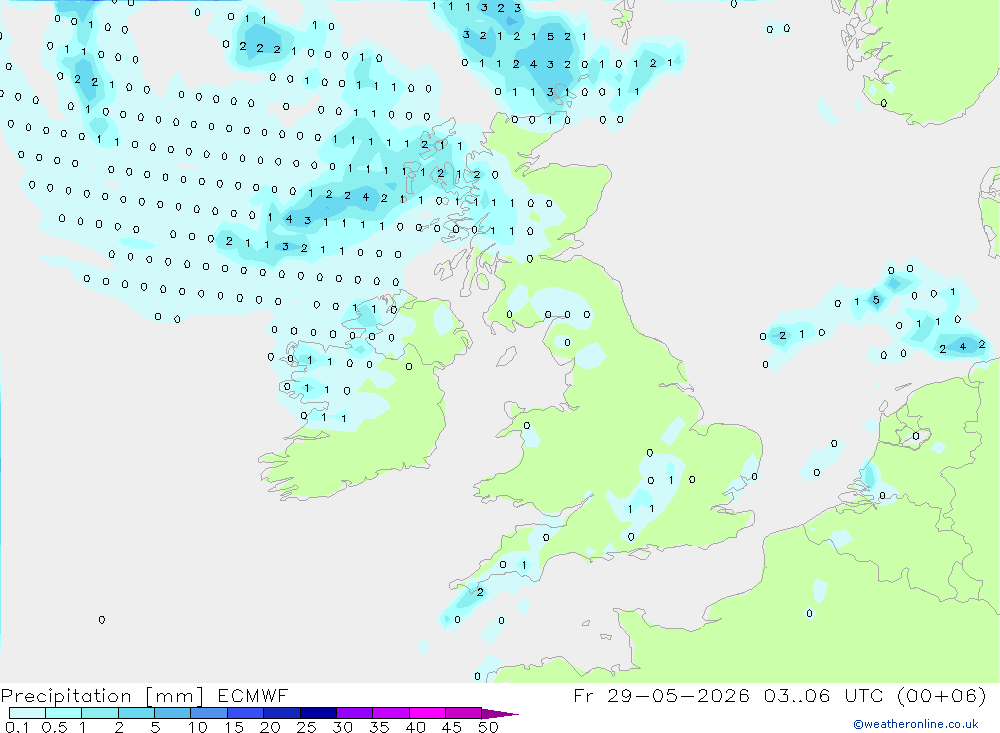Click the 15–20 mm legend swatch
1000x733 pixels.
point(245,713)
